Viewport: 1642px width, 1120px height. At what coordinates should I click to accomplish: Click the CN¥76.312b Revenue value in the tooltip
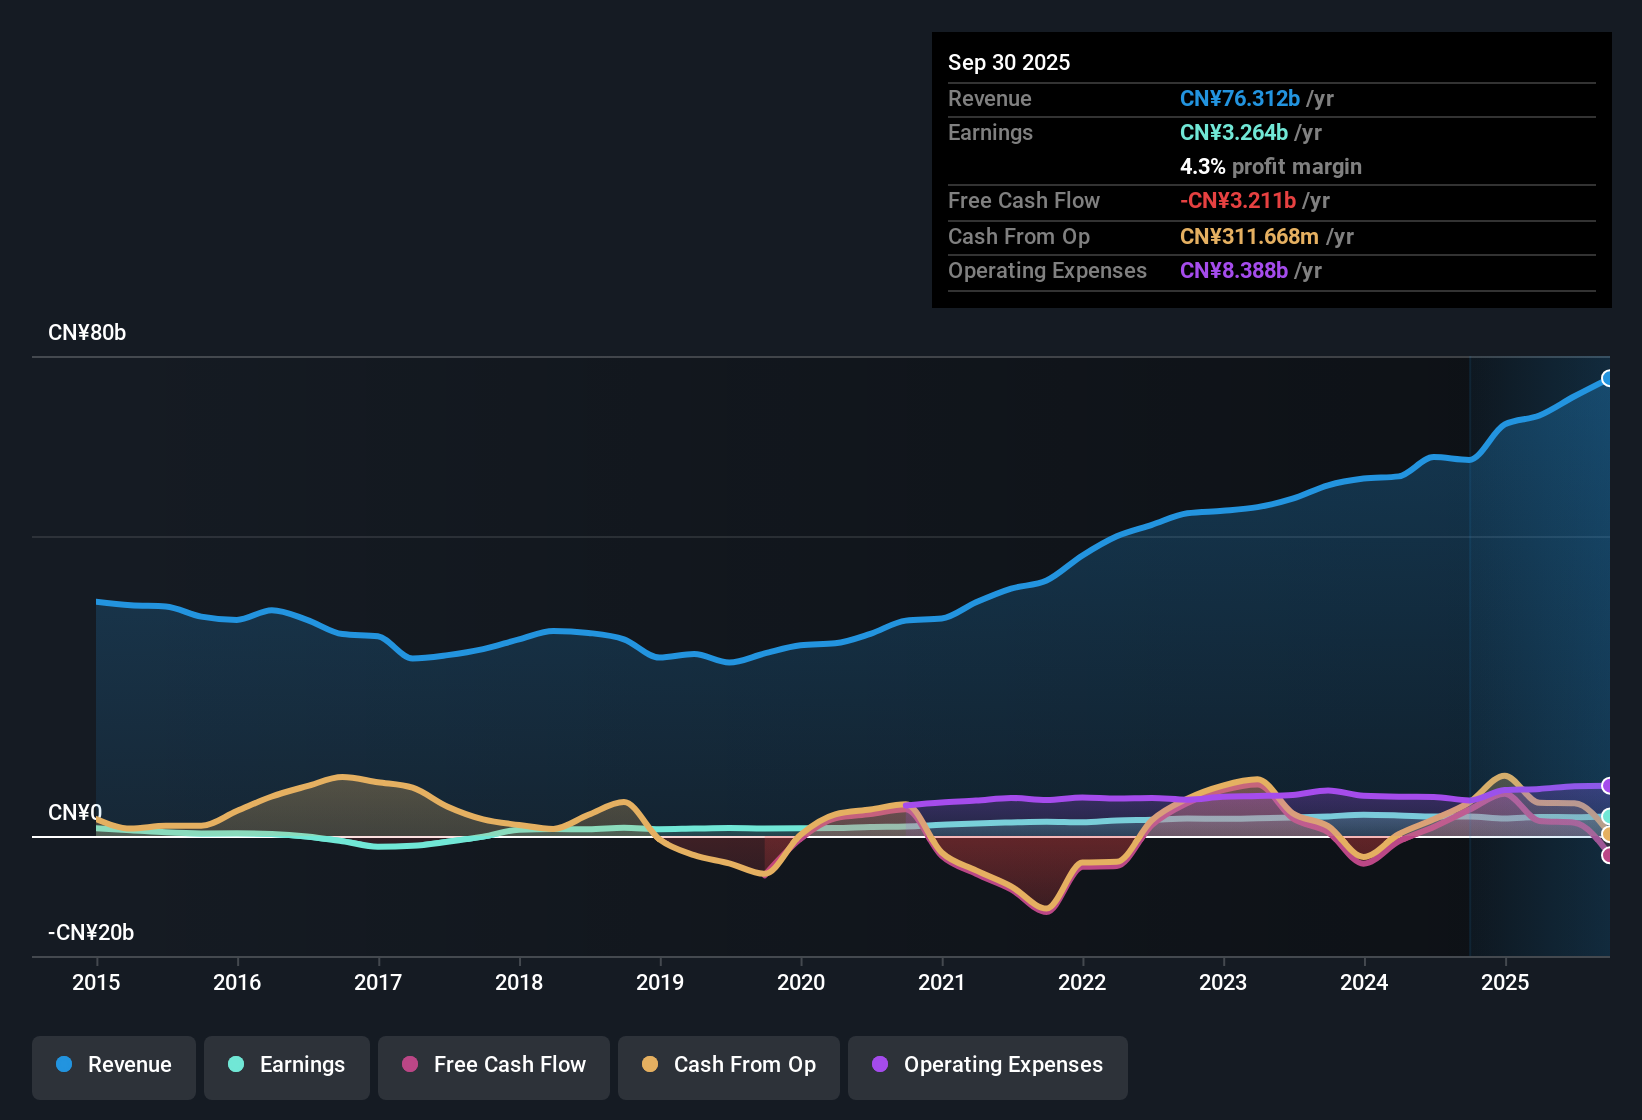click(x=1240, y=98)
